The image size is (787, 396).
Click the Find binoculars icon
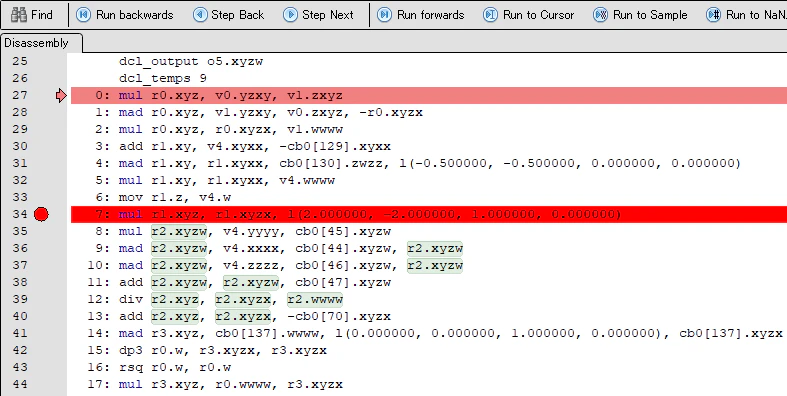coord(19,15)
